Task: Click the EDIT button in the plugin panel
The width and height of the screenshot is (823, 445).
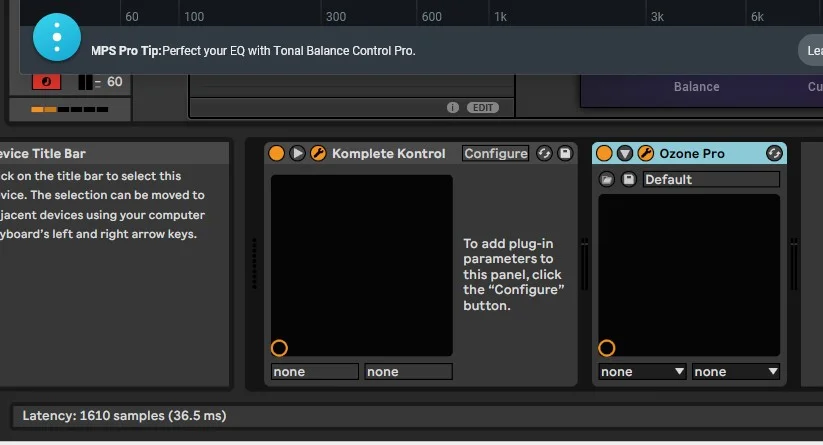Action: coord(483,108)
